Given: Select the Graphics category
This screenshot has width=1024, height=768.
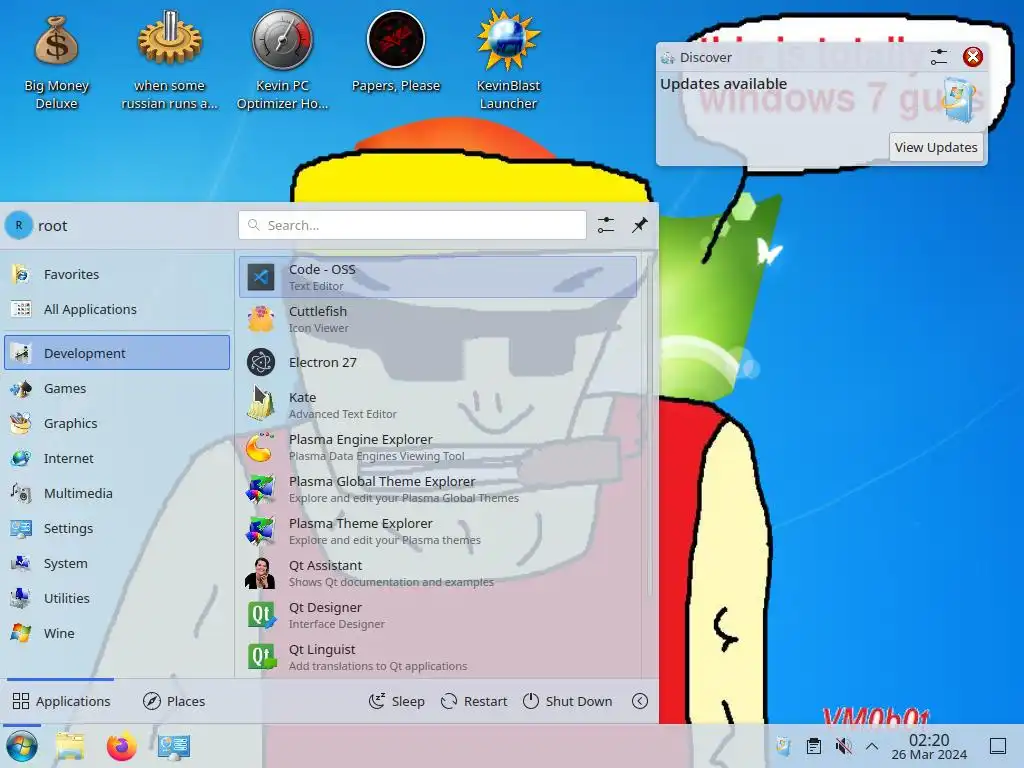Looking at the screenshot, I should pos(118,423).
